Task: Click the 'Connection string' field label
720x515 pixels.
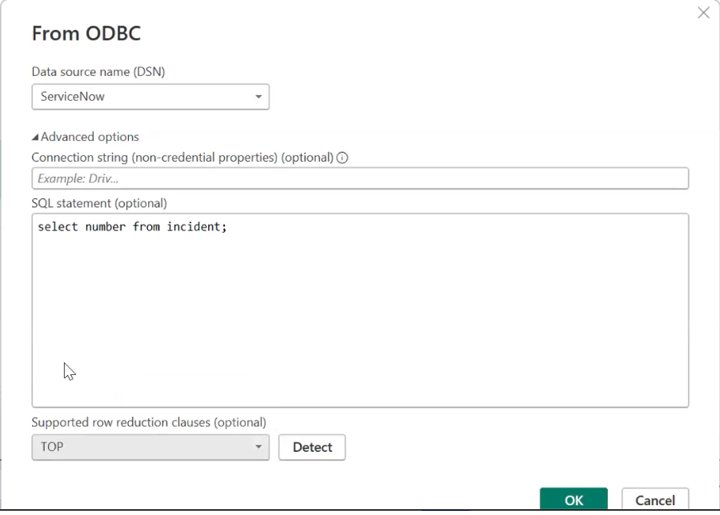Action: (x=182, y=157)
